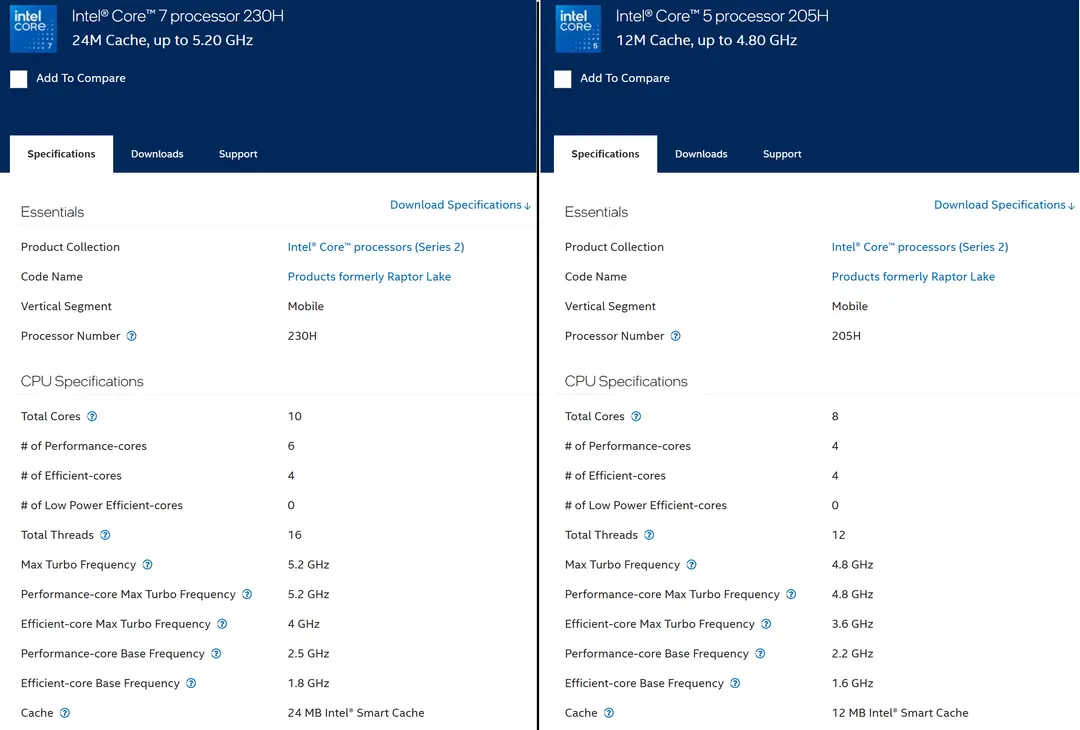This screenshot has height=730, width=1080.
Task: Click the "Intel® Core™ 7 processor 230H" title
Action: (178, 16)
